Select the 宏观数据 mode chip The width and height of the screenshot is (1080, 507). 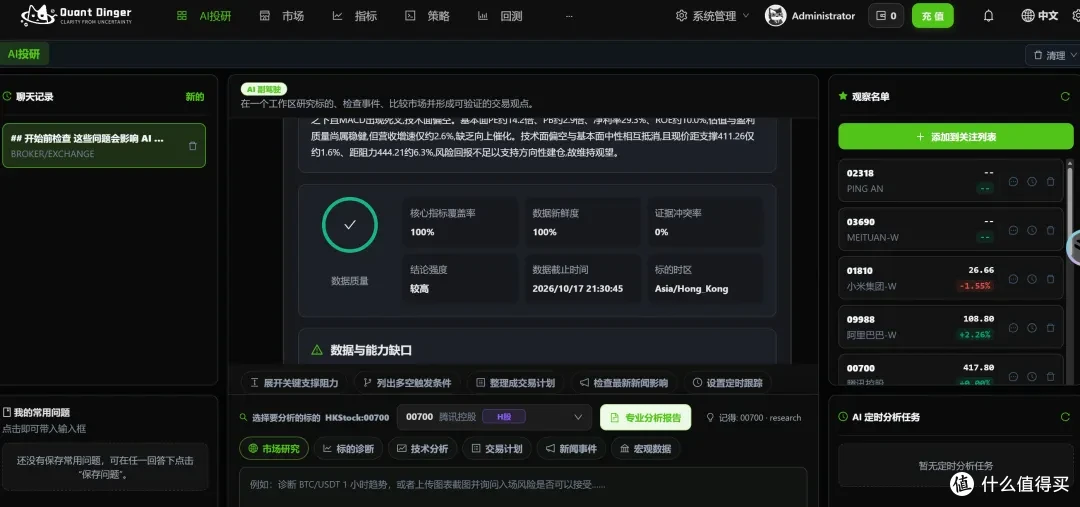pyautogui.click(x=645, y=448)
